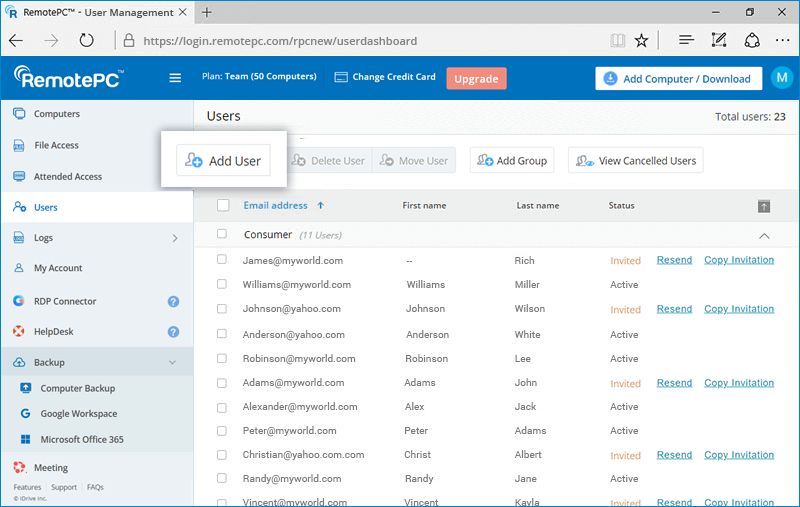
Task: Collapse the Consumer group chevron
Action: [765, 236]
